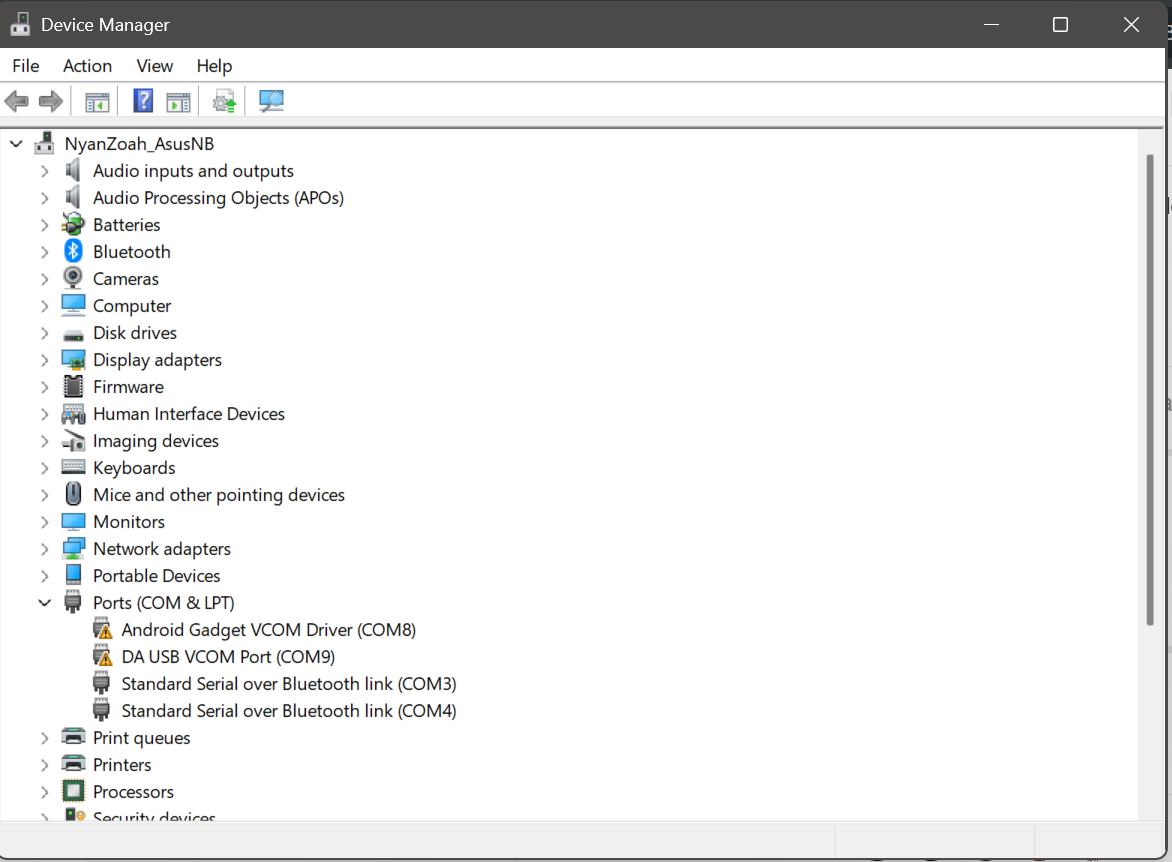
Task: Expand the Network adapters node
Action: point(44,549)
